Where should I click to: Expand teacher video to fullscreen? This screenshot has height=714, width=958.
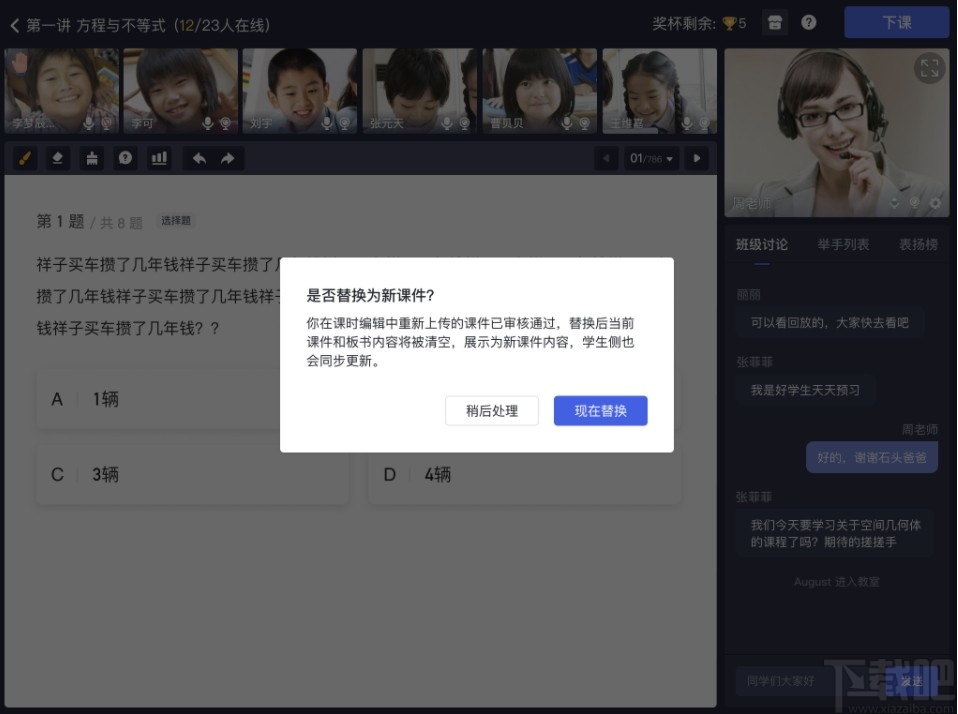tap(929, 68)
